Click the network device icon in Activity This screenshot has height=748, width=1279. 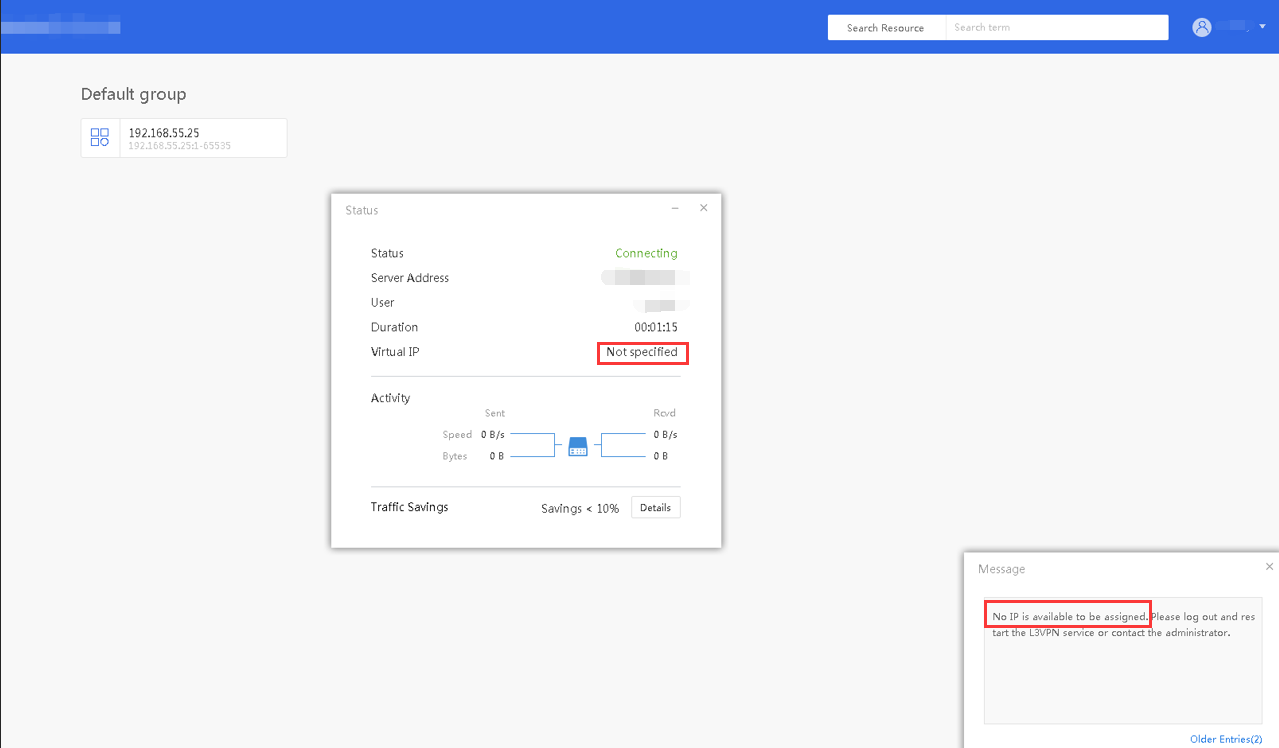coord(578,446)
